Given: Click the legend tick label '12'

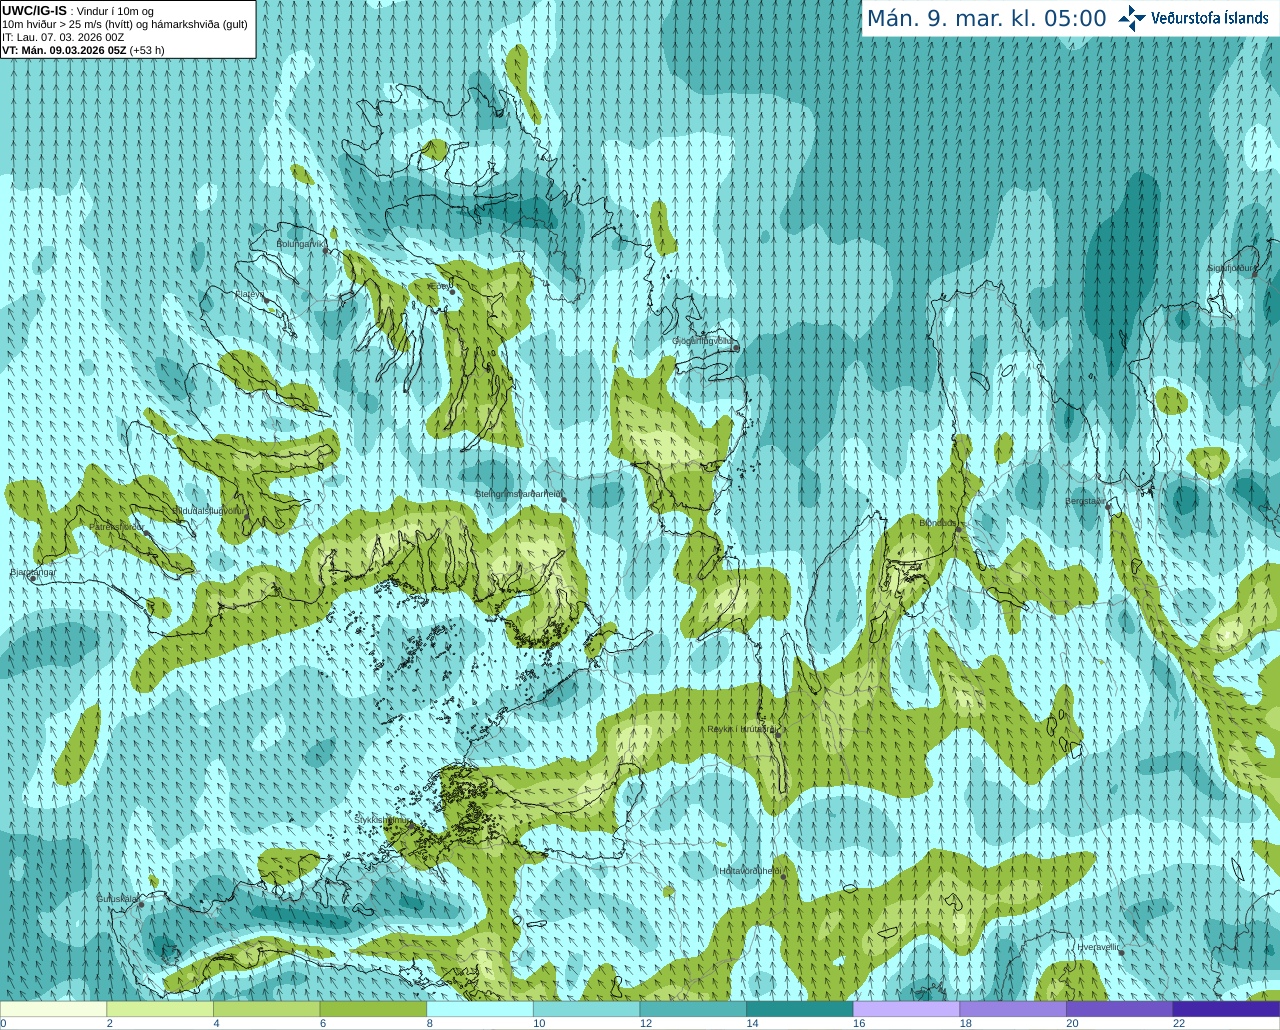Looking at the screenshot, I should tap(646, 1023).
